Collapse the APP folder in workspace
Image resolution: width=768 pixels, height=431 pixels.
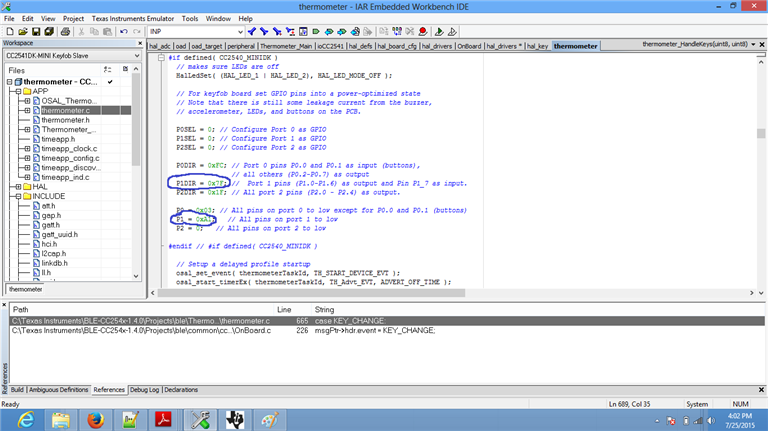pos(18,92)
